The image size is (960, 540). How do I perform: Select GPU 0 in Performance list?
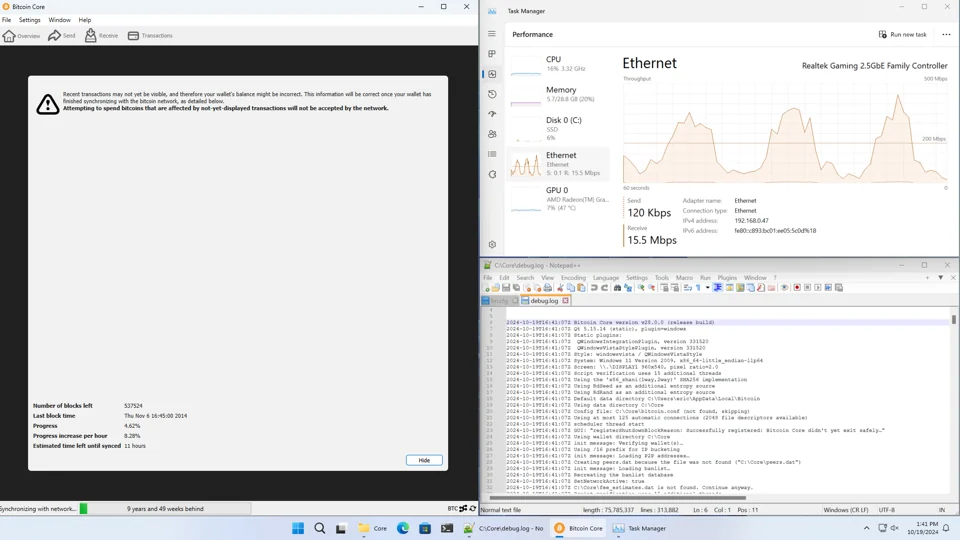560,198
